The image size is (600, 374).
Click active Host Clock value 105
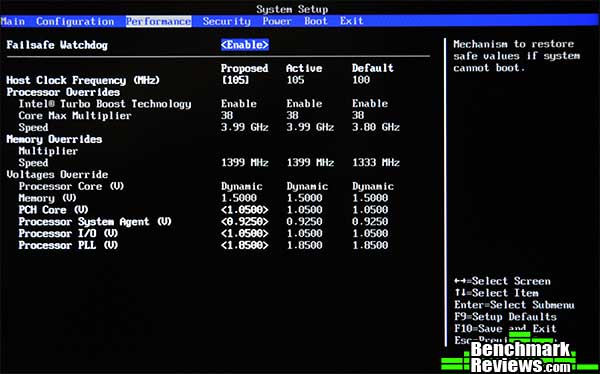[x=295, y=80]
